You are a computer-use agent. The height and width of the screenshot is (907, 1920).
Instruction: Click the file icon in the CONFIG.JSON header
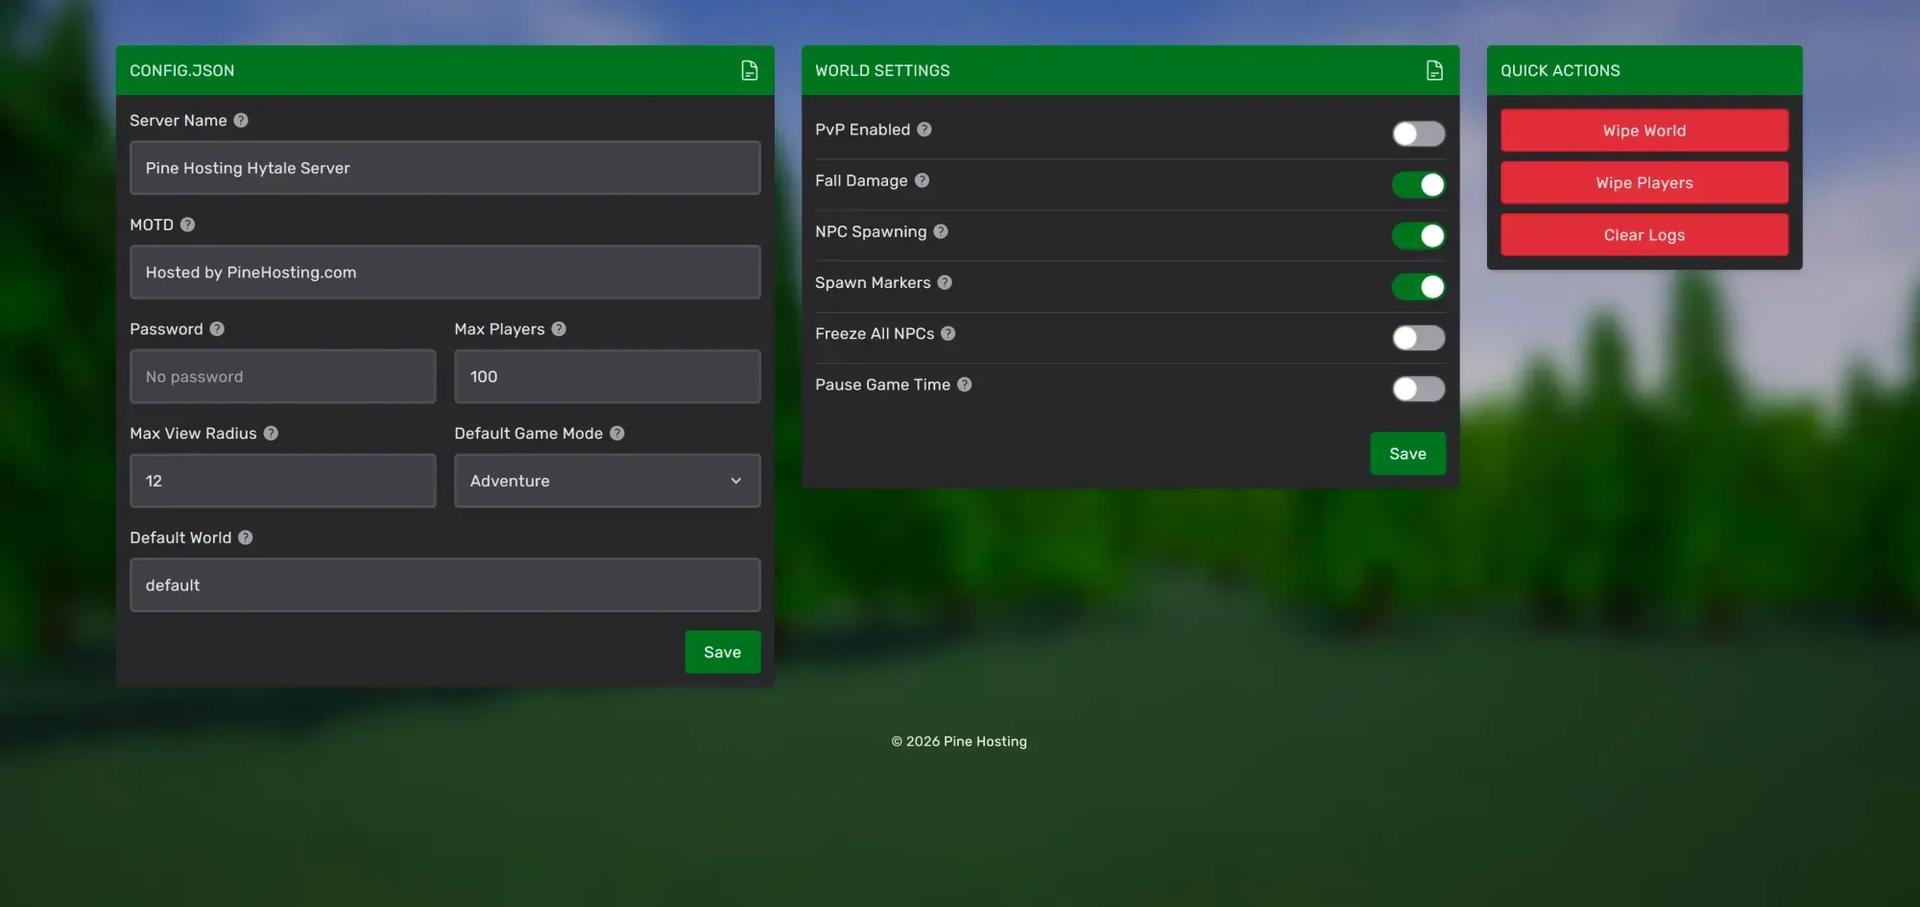749,70
